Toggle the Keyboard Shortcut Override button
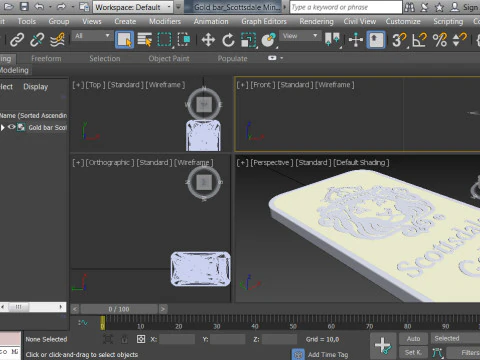480x360 pixels. pyautogui.click(x=376, y=40)
